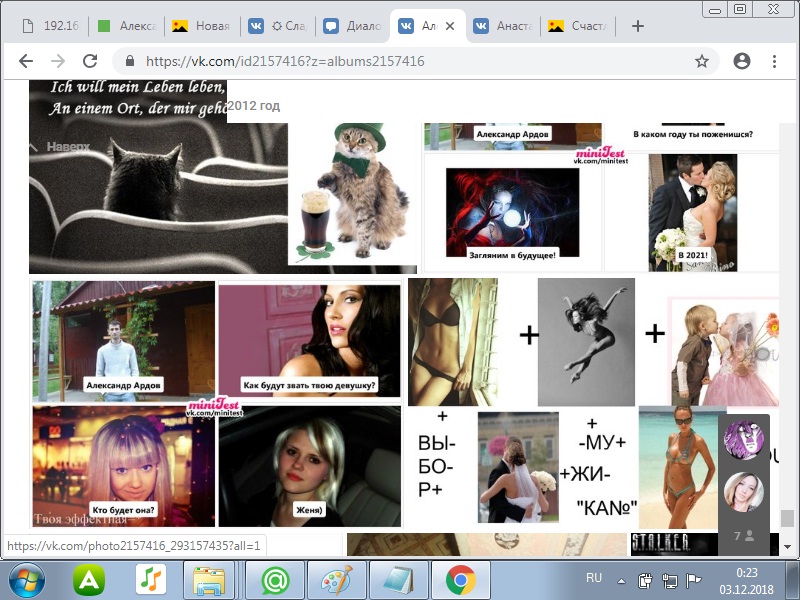Image resolution: width=800 pixels, height=600 pixels.
Task: View site security info via lock icon
Action: [130, 61]
